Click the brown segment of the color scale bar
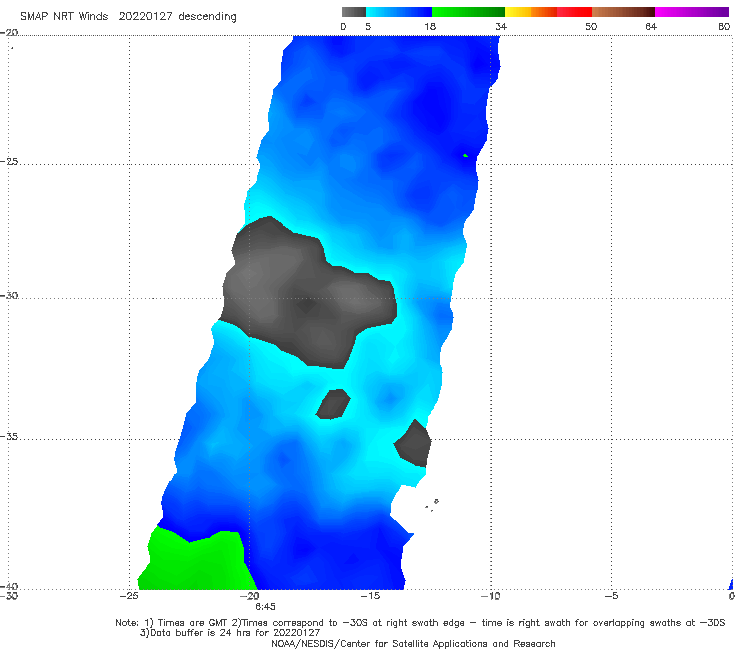 [x=623, y=12]
